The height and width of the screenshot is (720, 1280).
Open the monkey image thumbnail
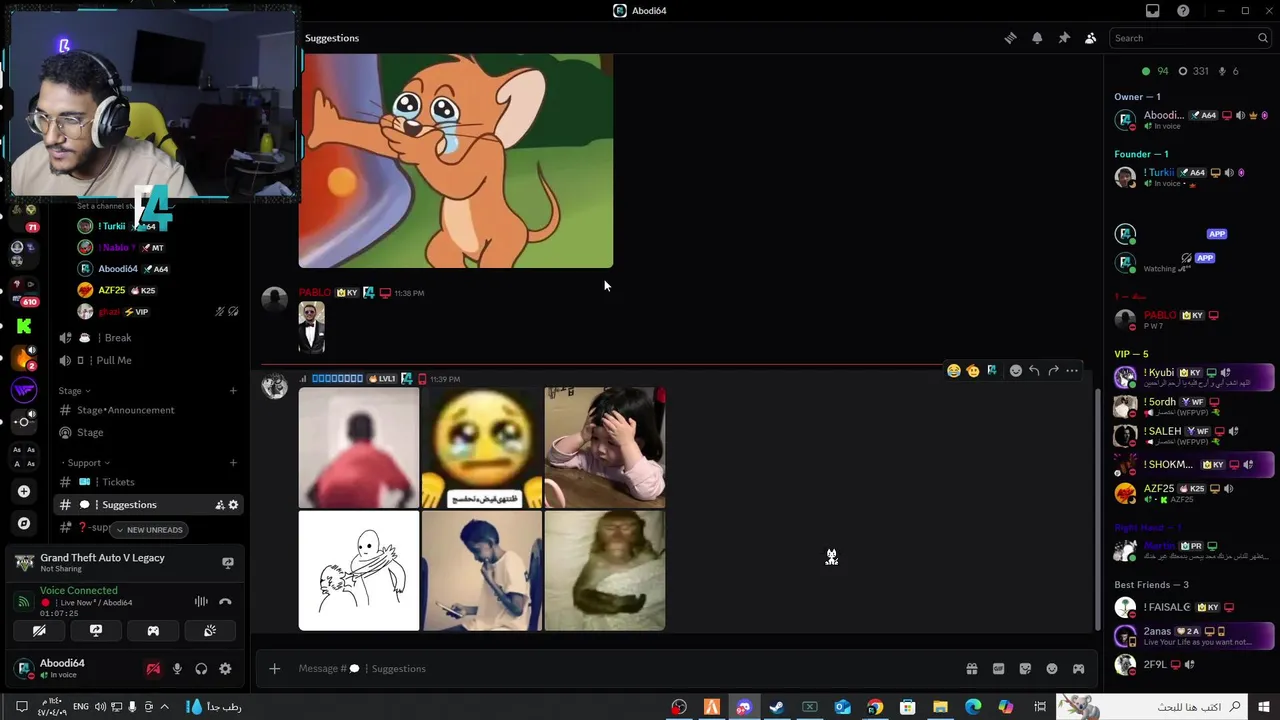click(605, 571)
